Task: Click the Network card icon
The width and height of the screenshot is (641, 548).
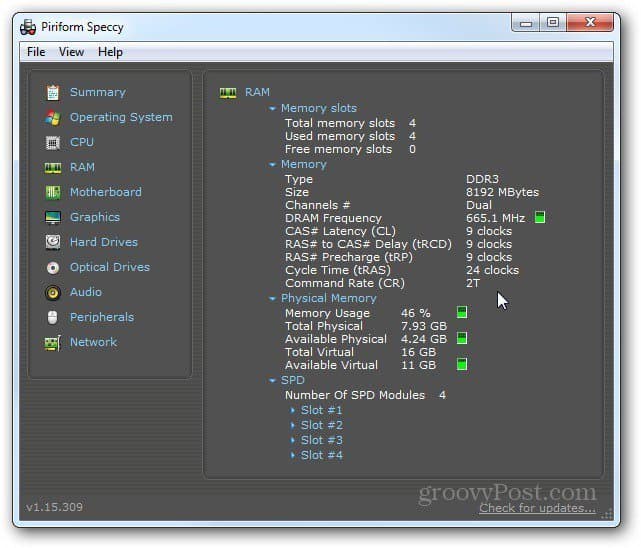Action: pyautogui.click(x=53, y=343)
